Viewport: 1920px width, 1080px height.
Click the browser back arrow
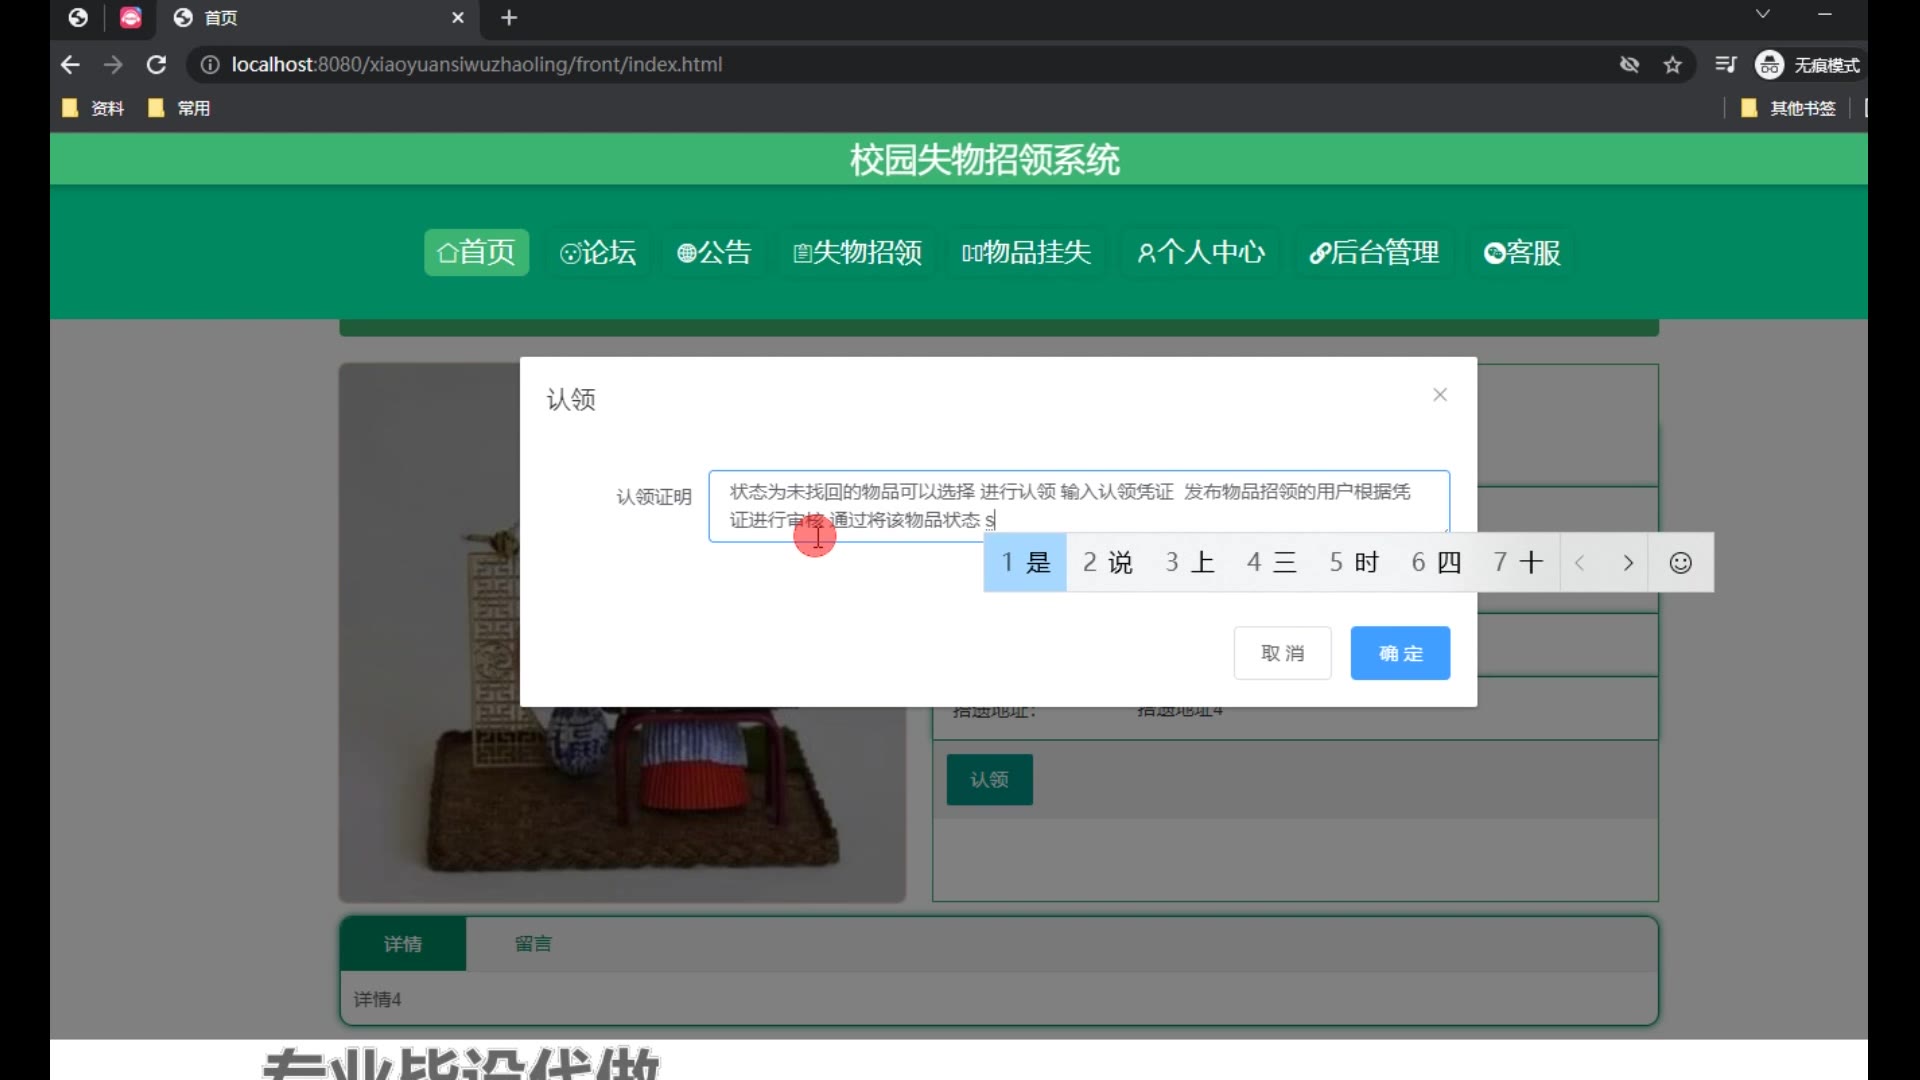[x=70, y=65]
